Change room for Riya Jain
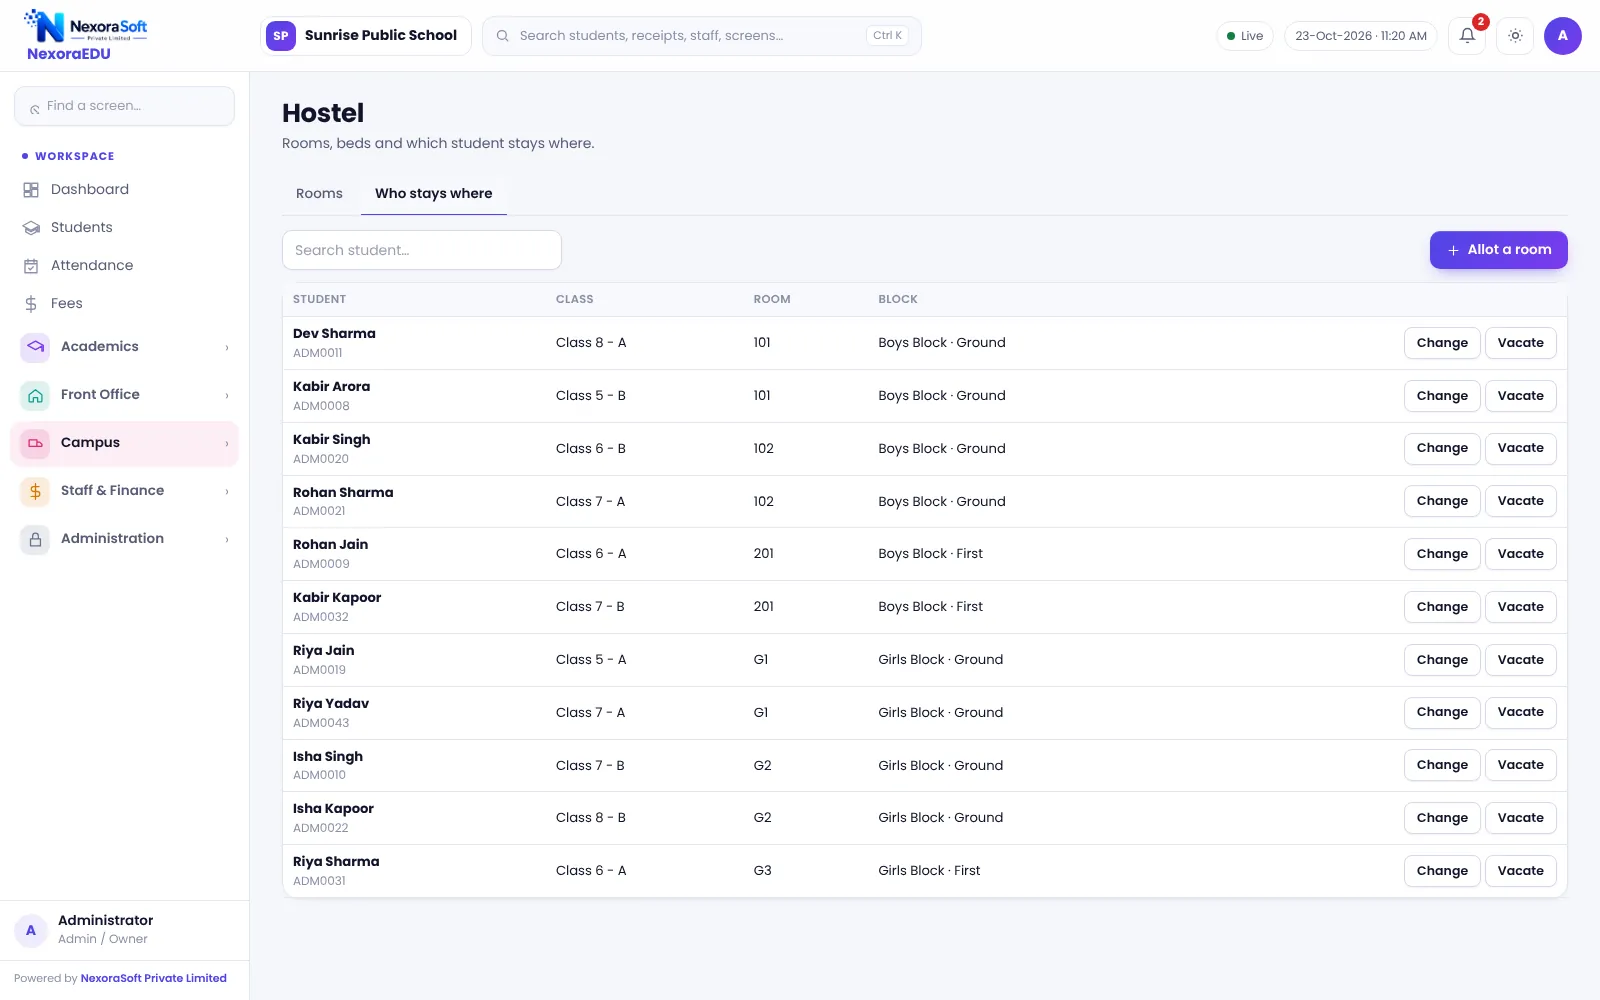The width and height of the screenshot is (1600, 1000). click(x=1442, y=660)
